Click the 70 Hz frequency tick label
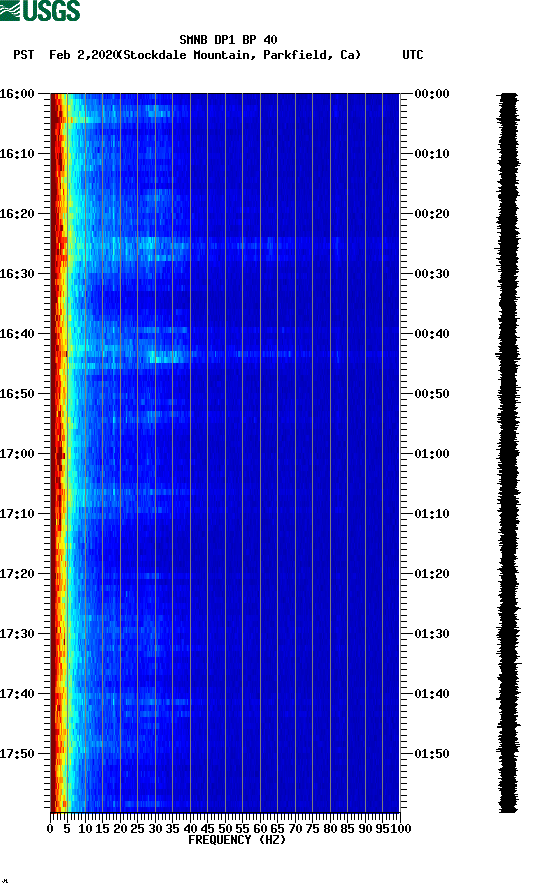Screen dimensions: 552x892 295,829
